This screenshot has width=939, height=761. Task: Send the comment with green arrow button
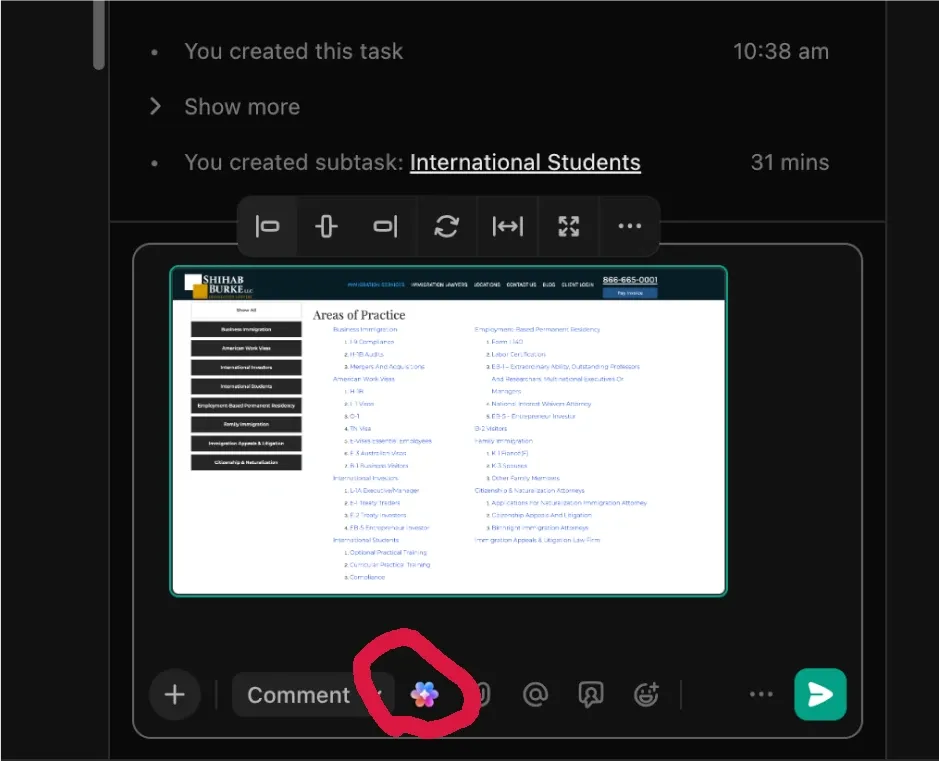click(x=820, y=694)
